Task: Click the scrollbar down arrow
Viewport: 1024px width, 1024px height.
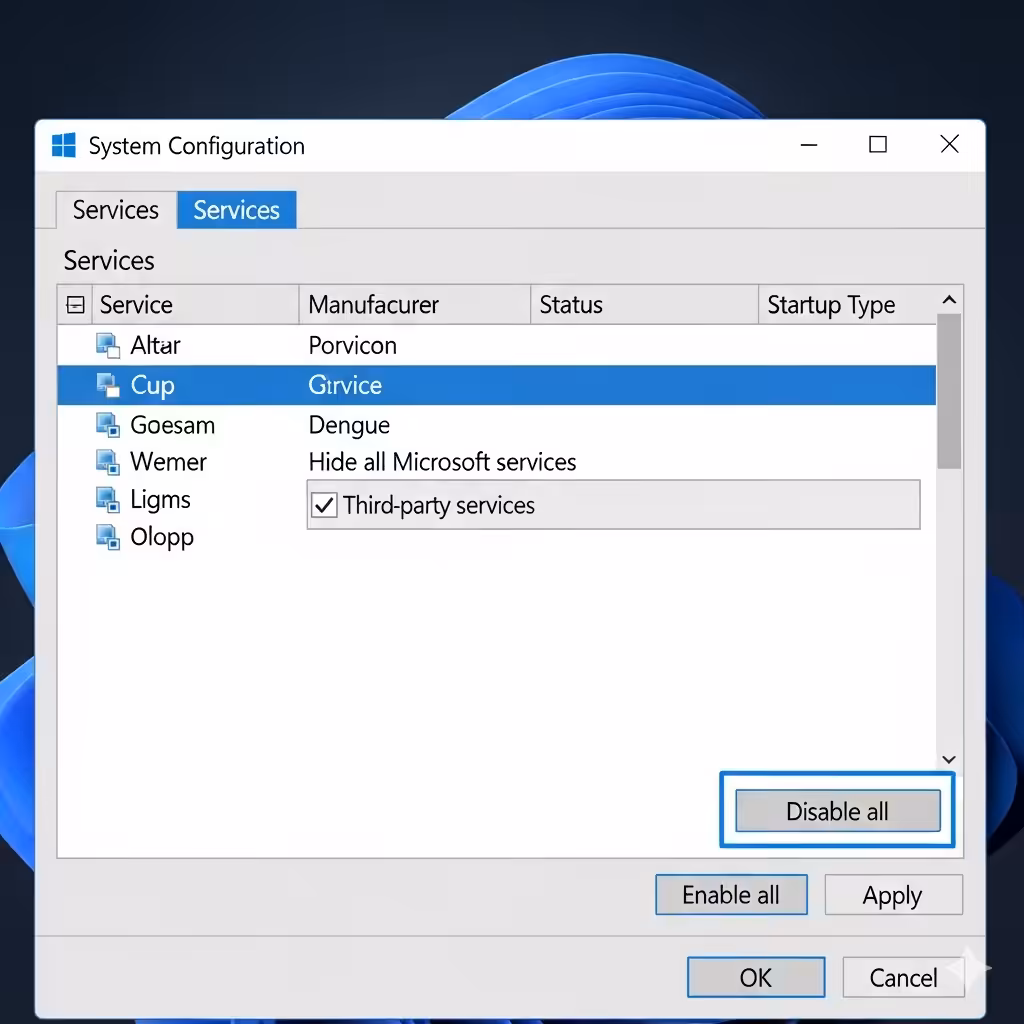Action: coord(949,759)
